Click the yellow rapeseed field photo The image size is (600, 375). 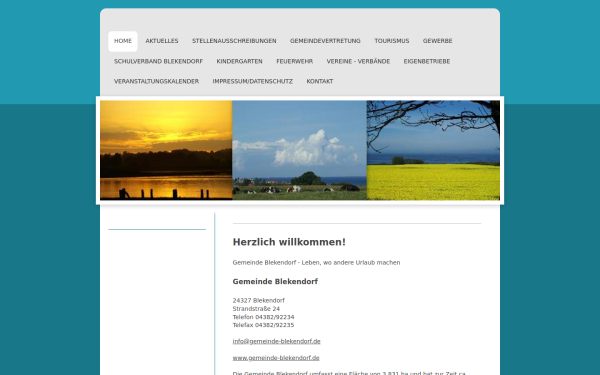tap(433, 150)
